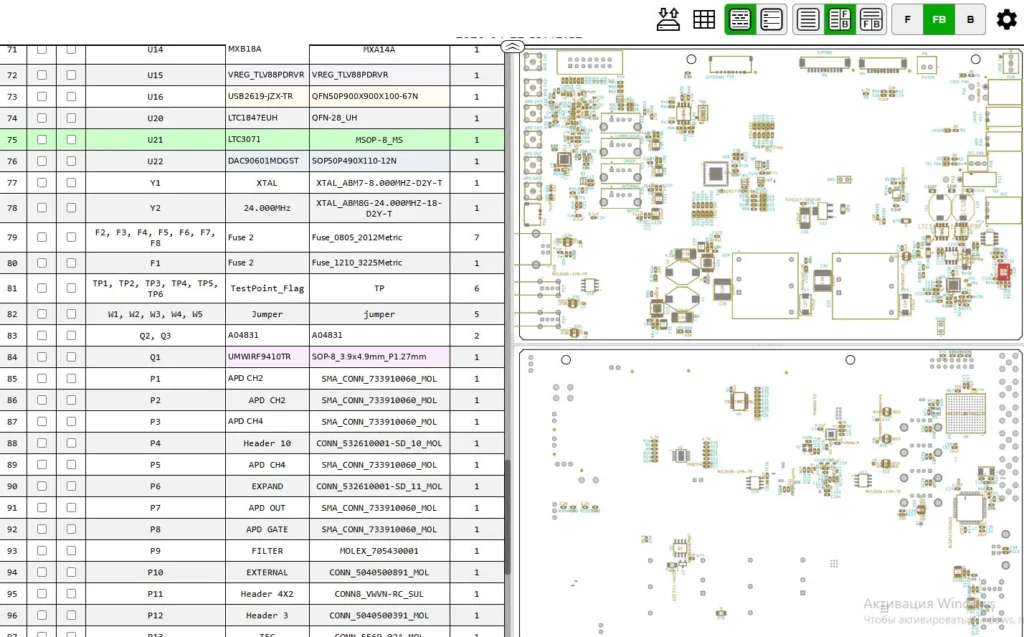Select quantity 7 in fuse row 79
The width and height of the screenshot is (1024, 637).
coord(477,237)
